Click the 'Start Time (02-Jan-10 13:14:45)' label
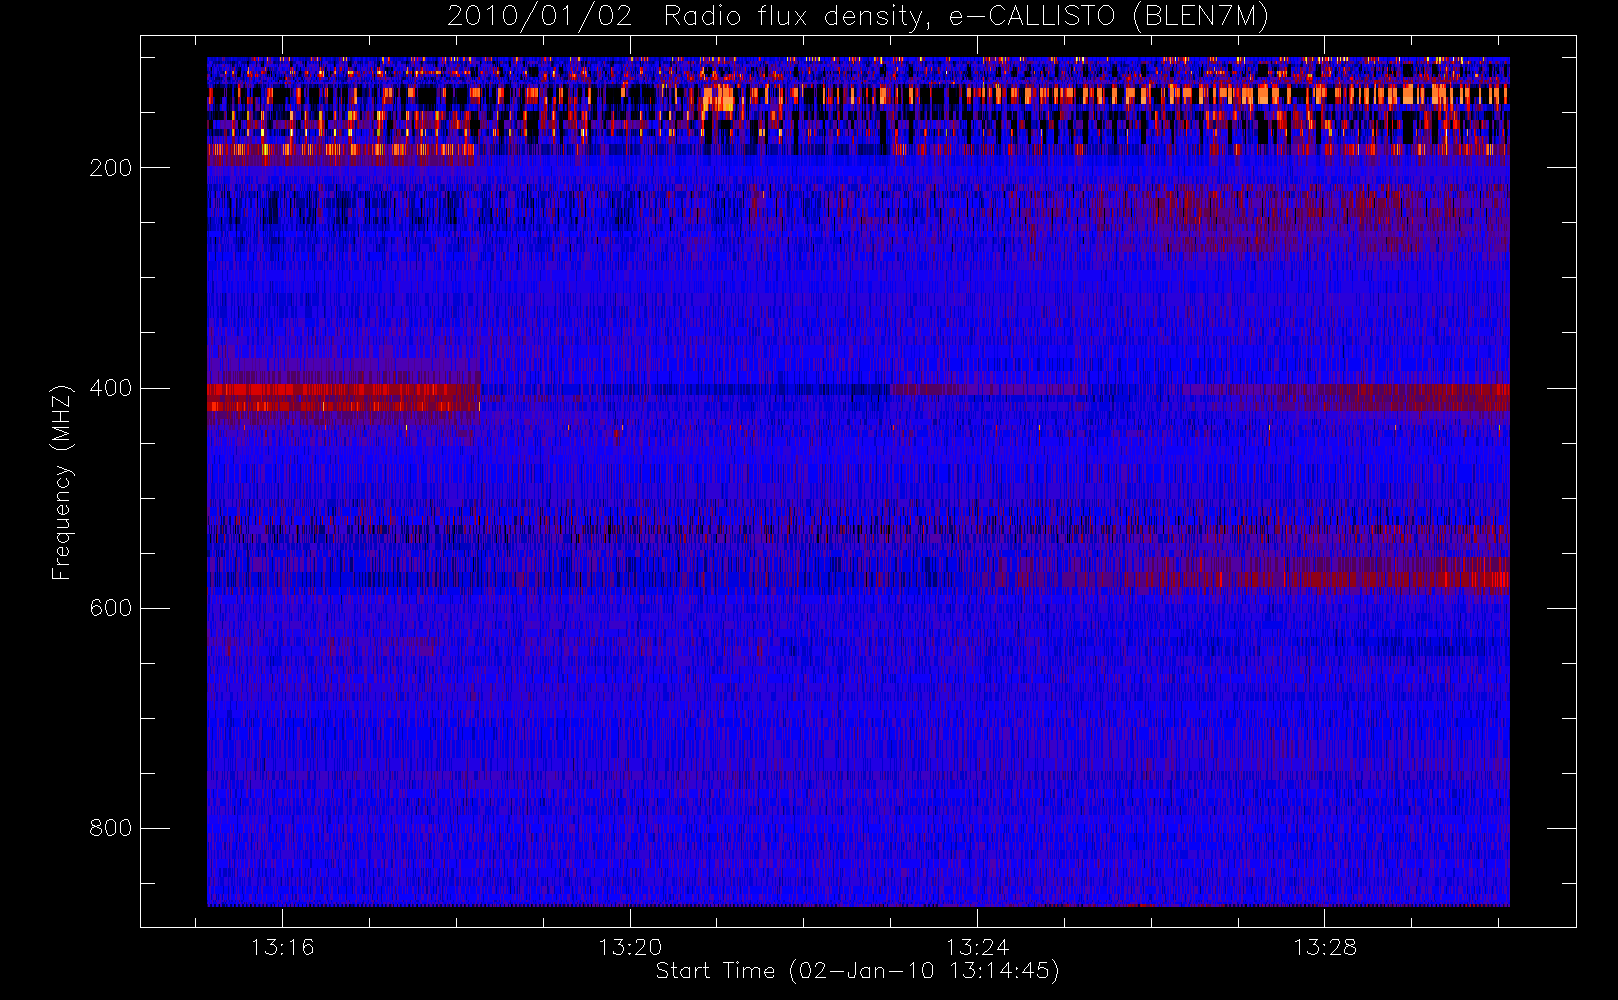This screenshot has height=1000, width=1618. 858,971
